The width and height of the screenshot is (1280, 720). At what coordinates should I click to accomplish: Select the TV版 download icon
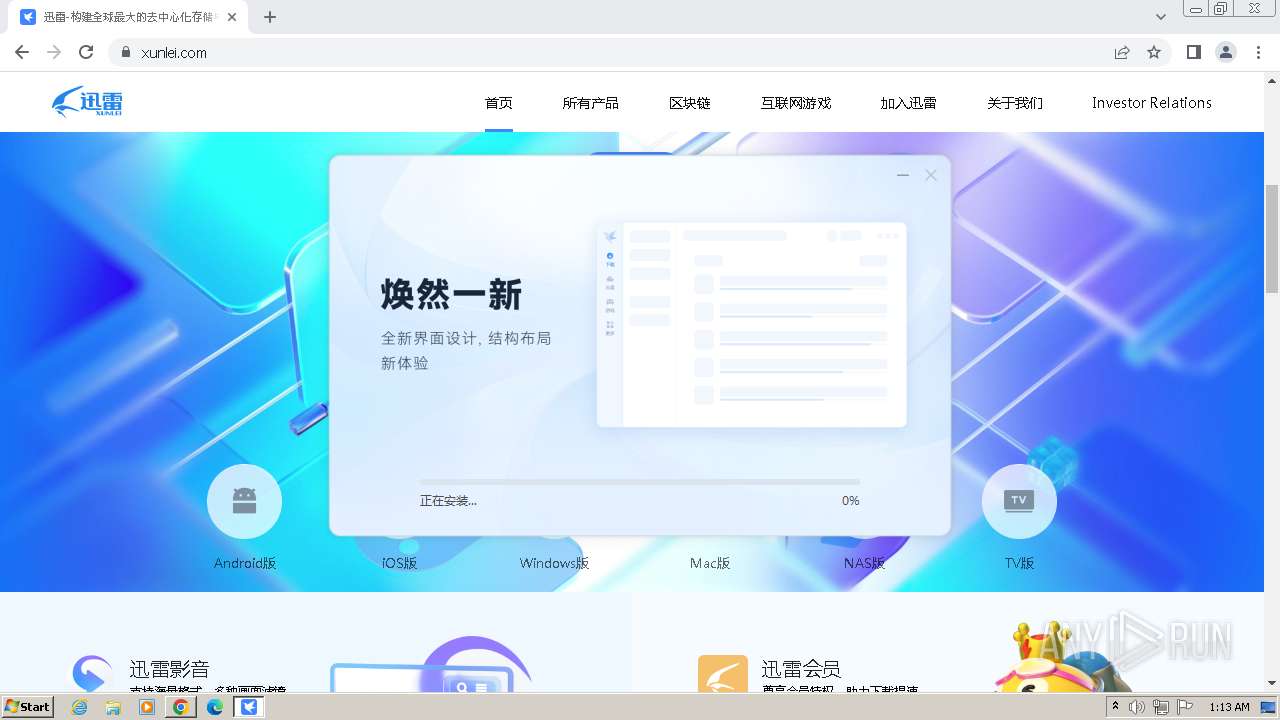point(1019,501)
